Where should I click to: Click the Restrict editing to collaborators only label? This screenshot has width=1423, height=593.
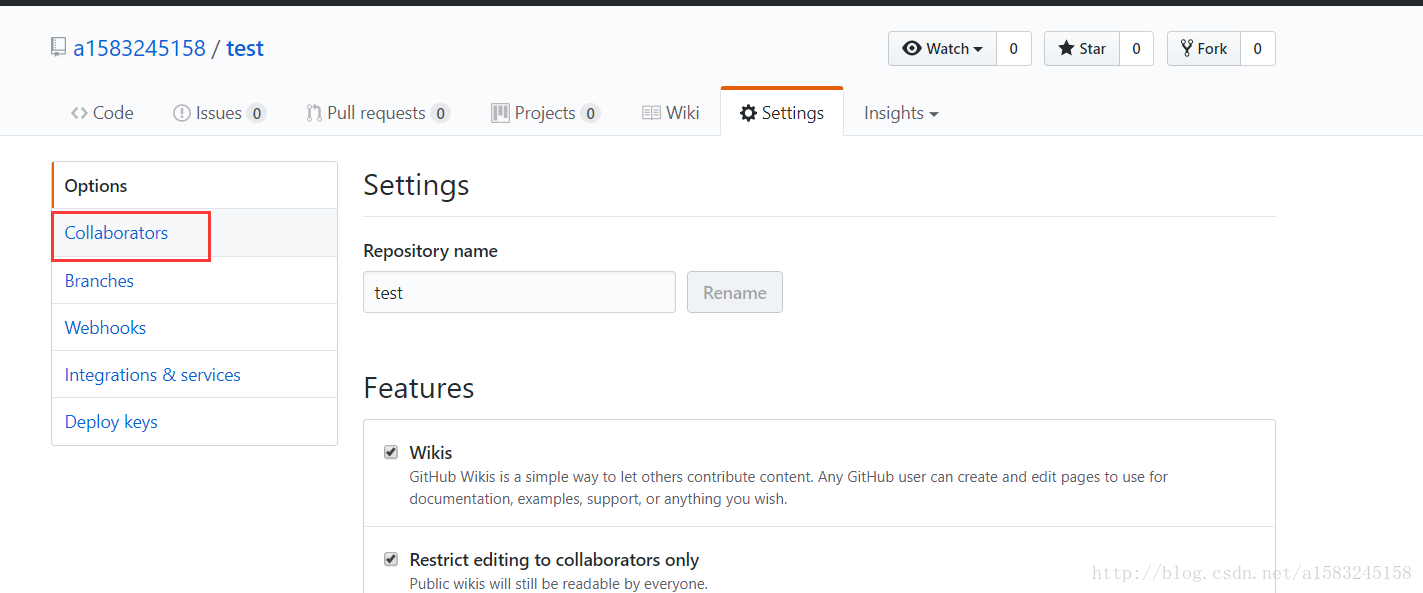[554, 560]
